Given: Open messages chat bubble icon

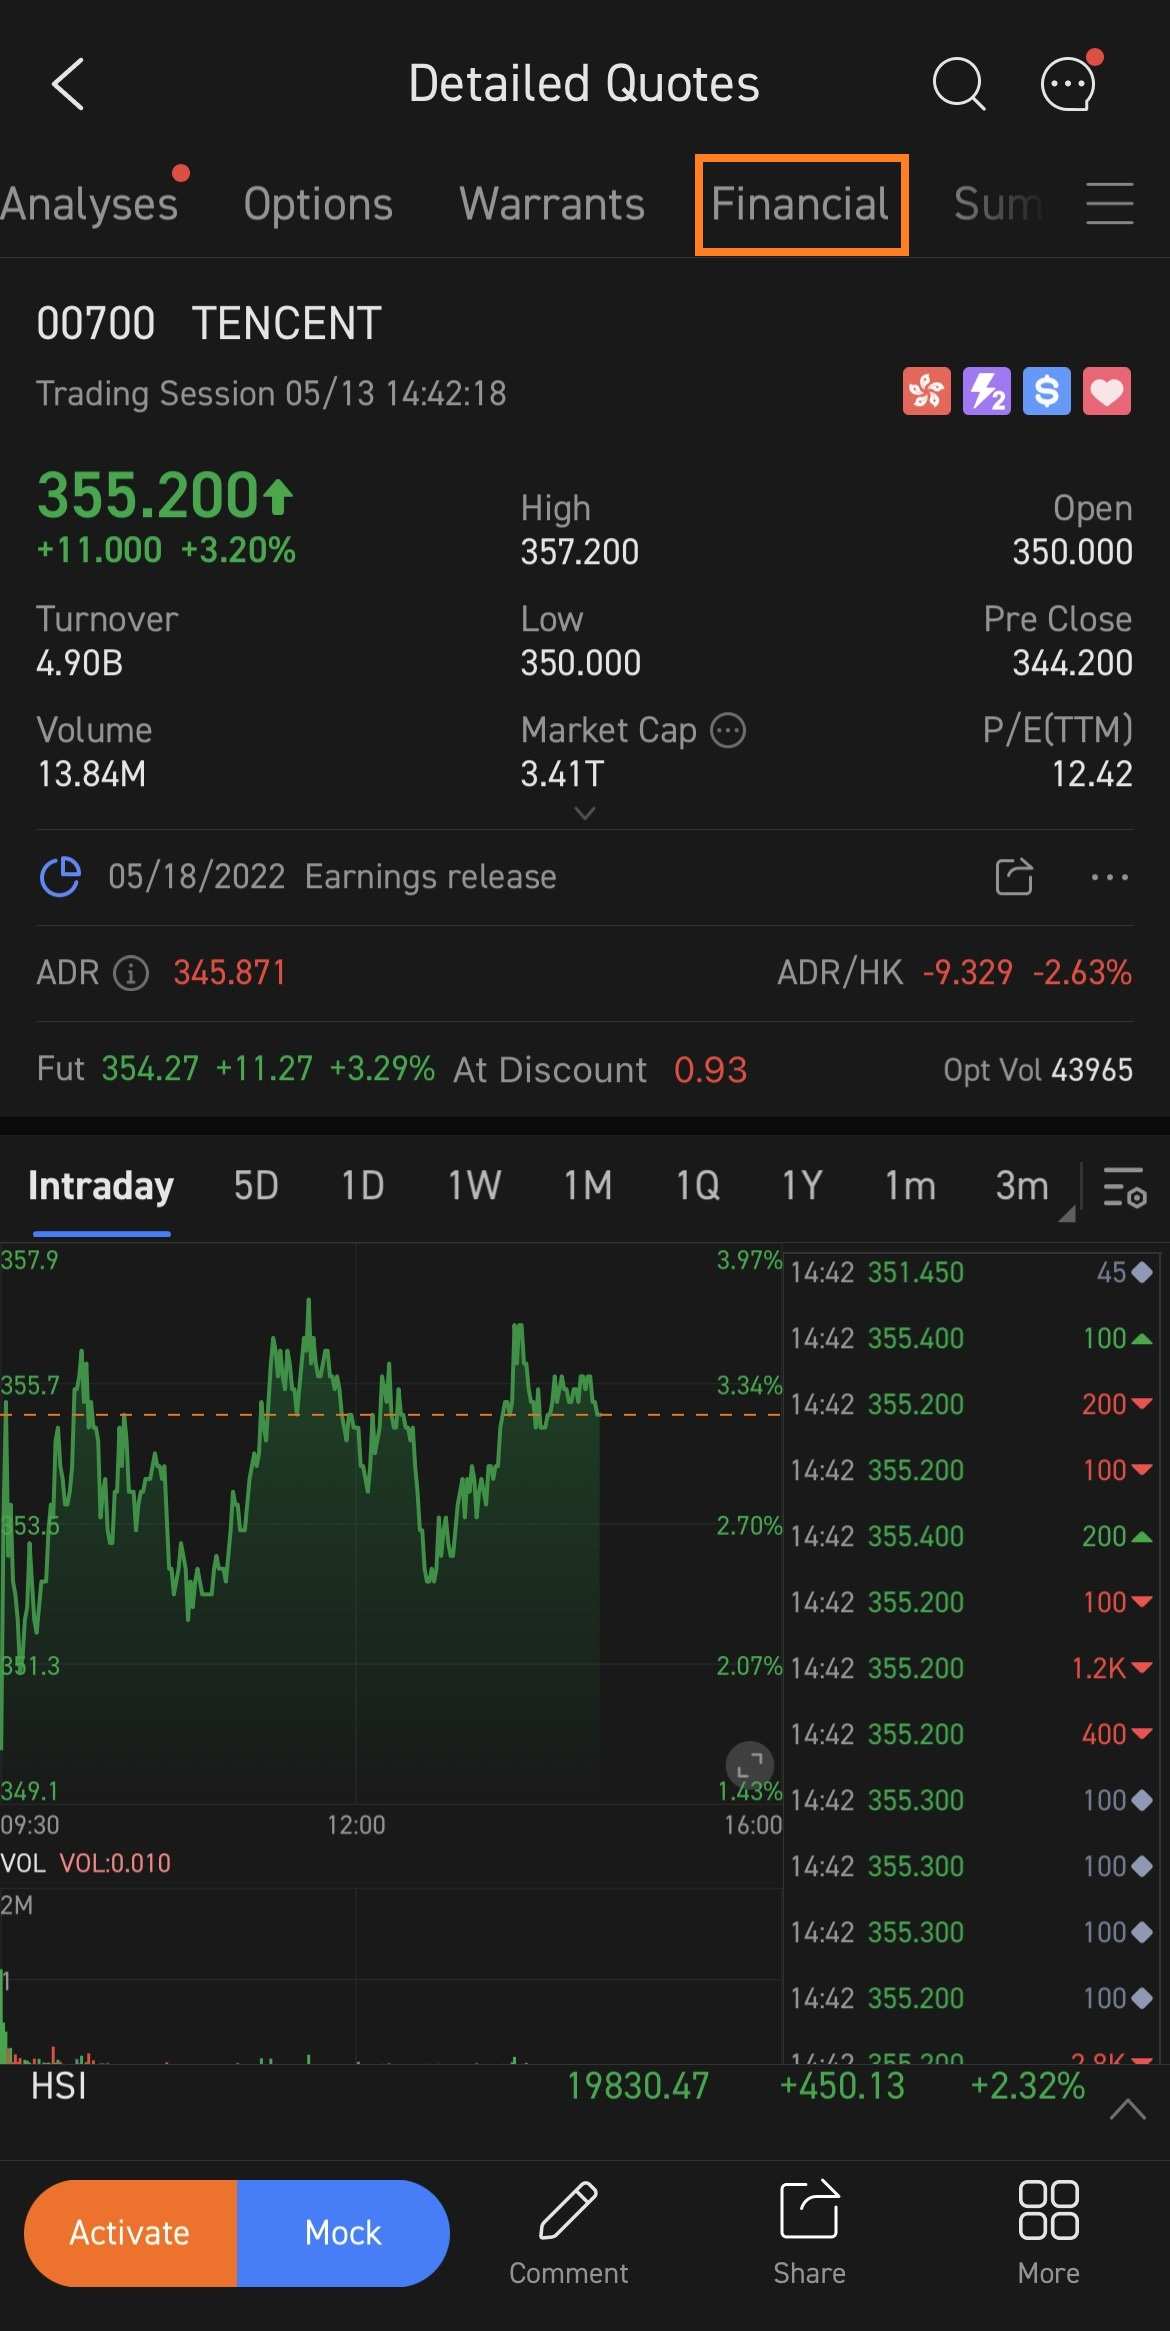Looking at the screenshot, I should tap(1070, 82).
